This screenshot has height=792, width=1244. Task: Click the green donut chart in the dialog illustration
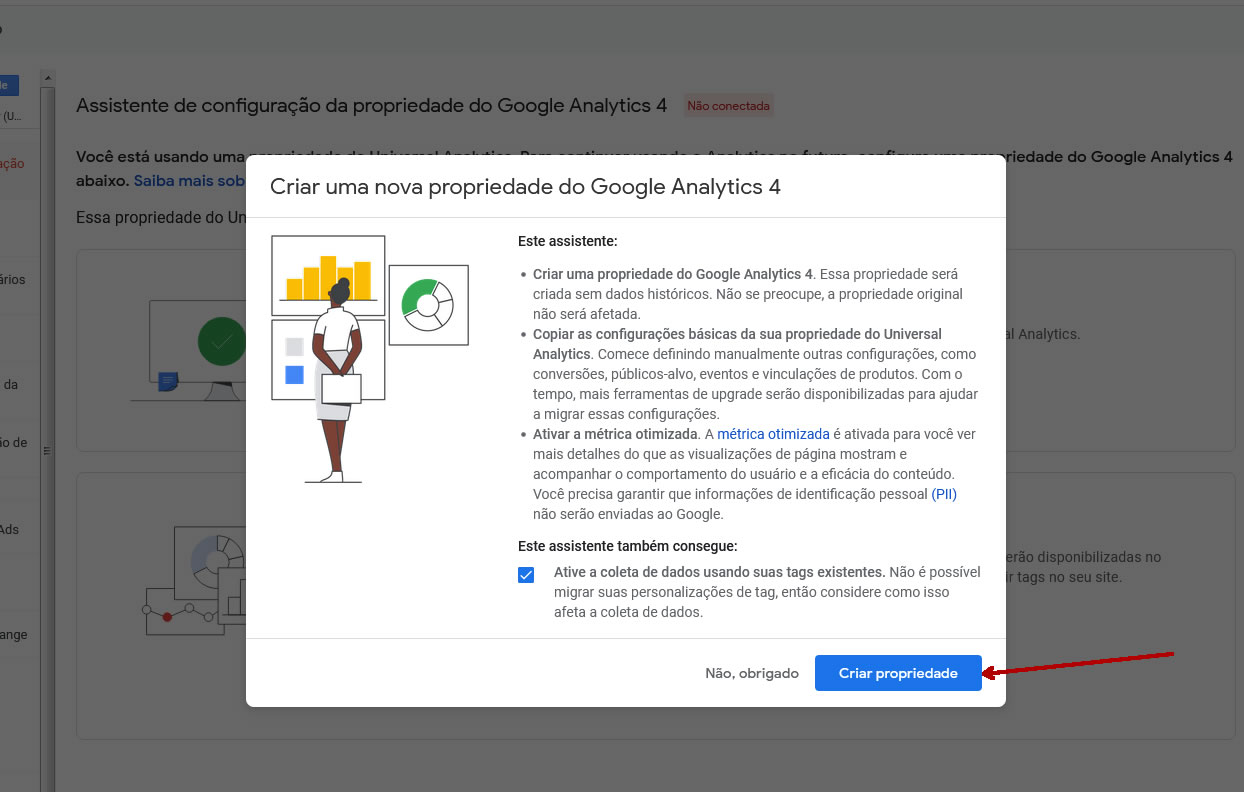click(428, 305)
